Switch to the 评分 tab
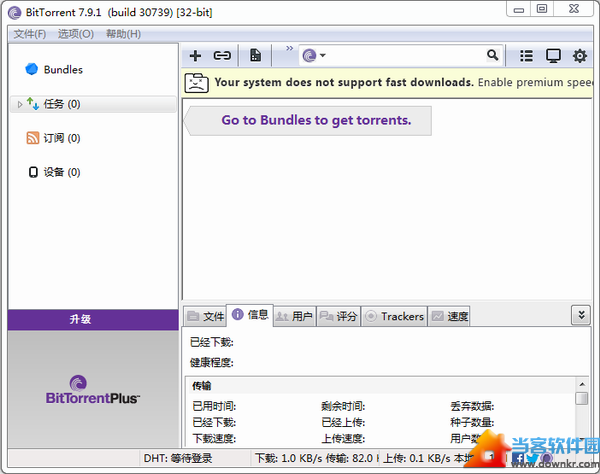 [338, 316]
